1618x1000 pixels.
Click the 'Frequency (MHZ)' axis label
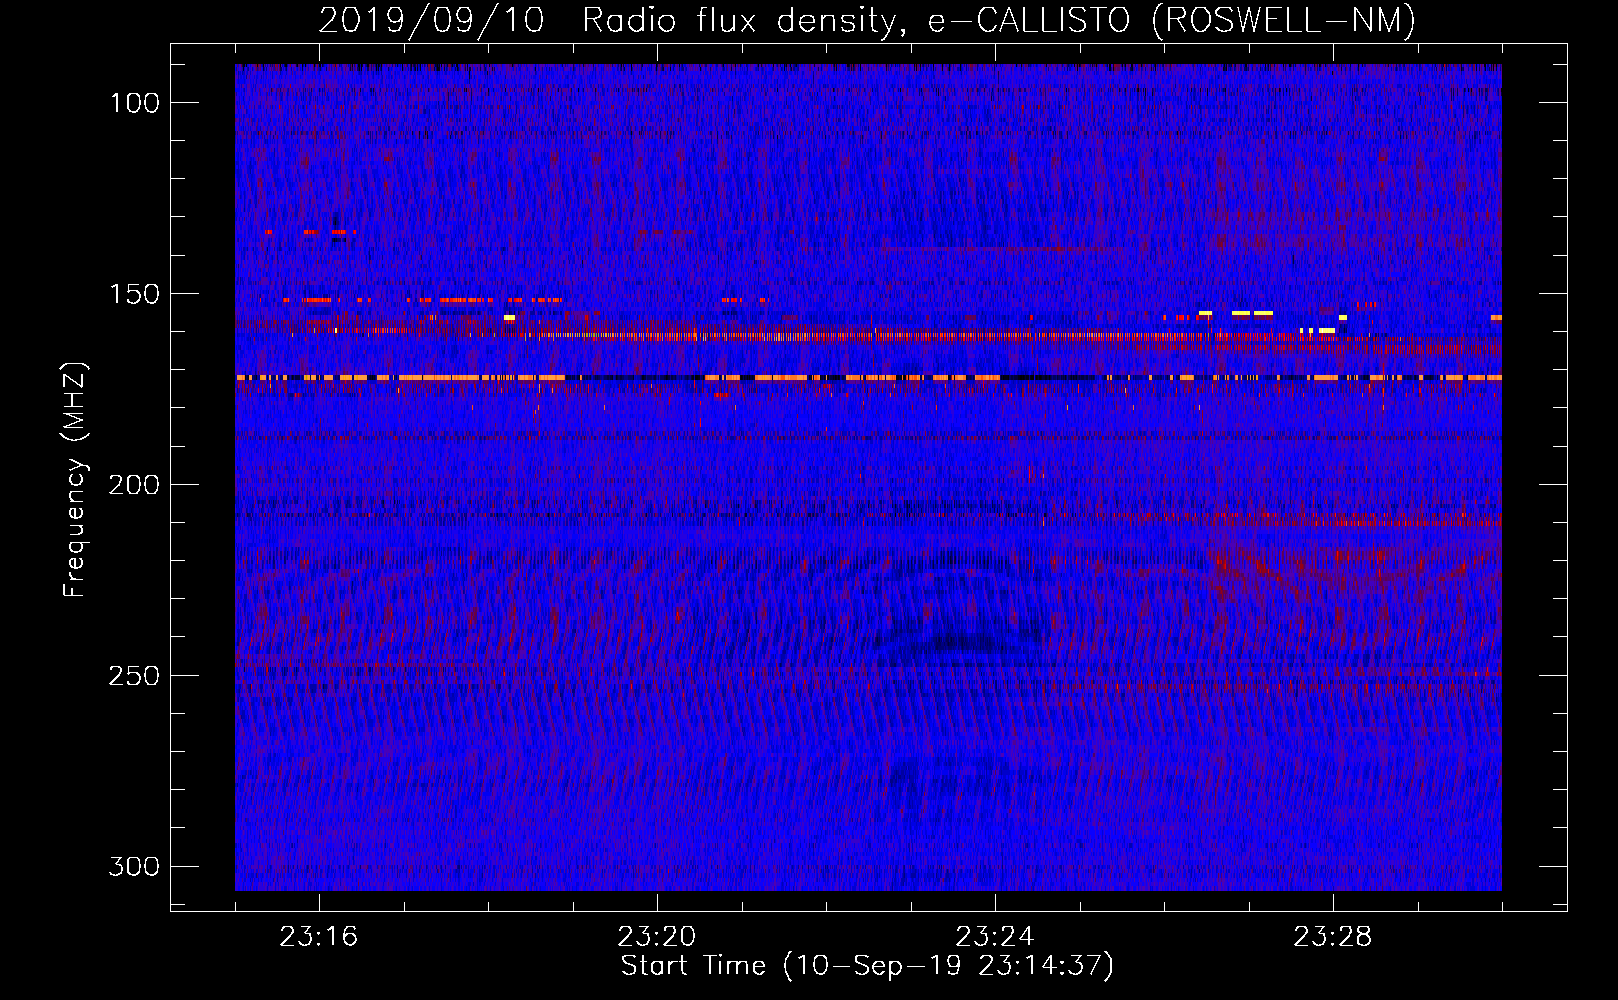click(x=75, y=480)
